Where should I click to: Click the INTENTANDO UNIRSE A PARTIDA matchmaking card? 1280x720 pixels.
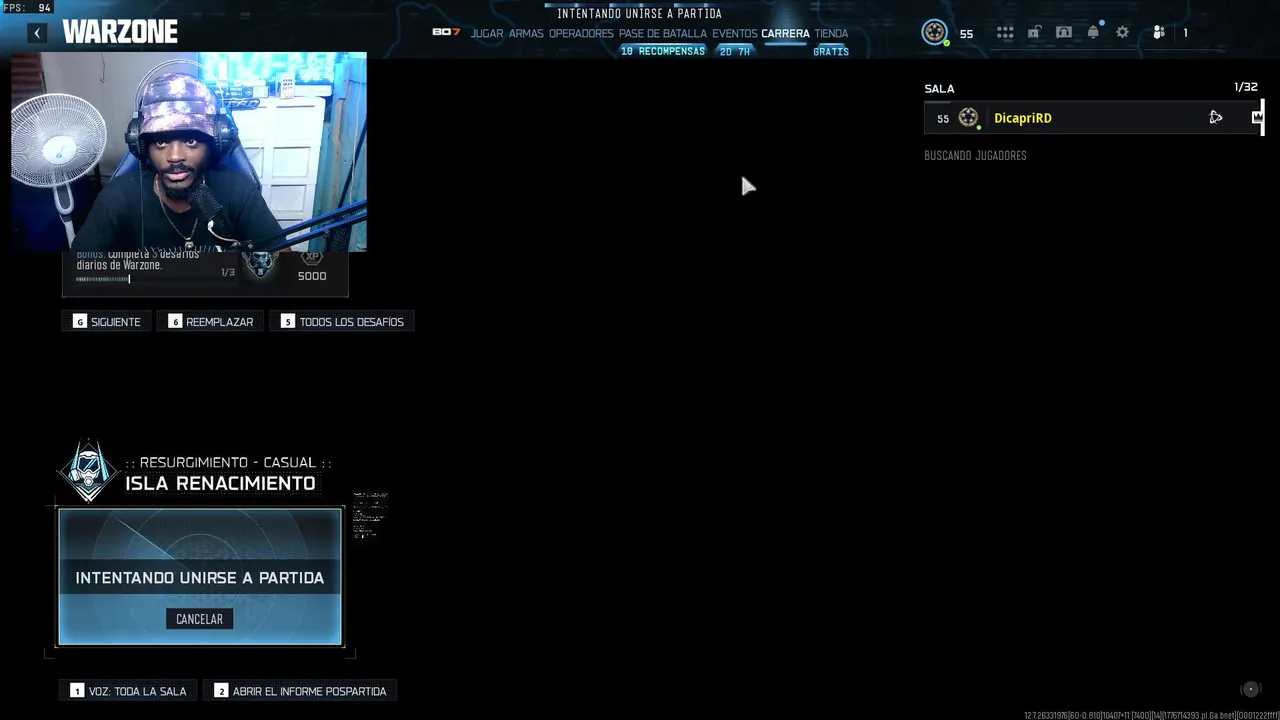tap(200, 577)
